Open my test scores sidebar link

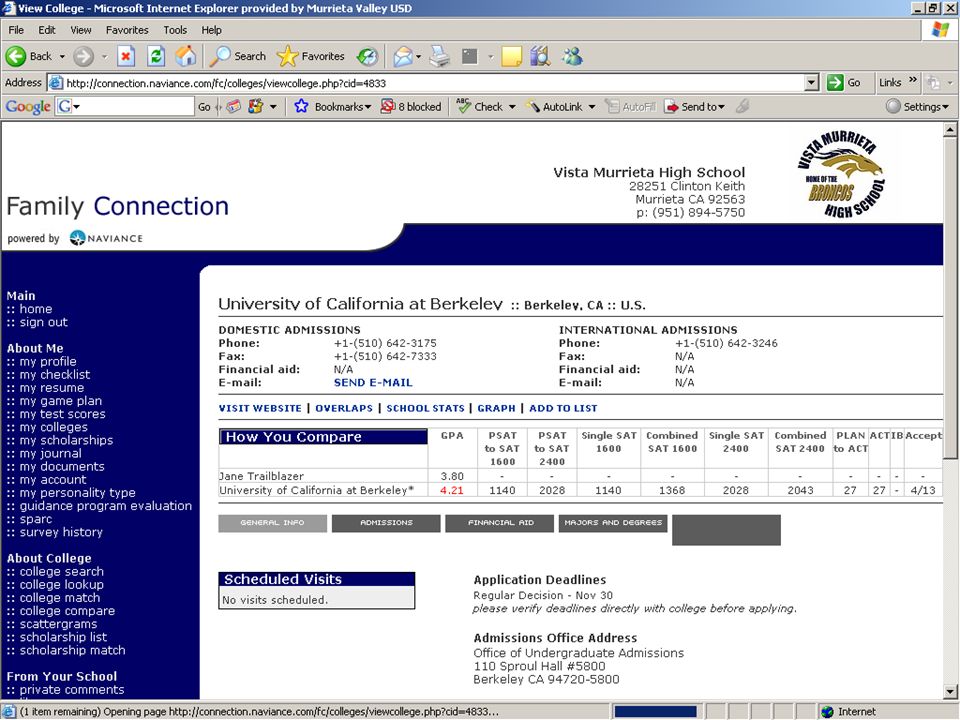tap(62, 414)
